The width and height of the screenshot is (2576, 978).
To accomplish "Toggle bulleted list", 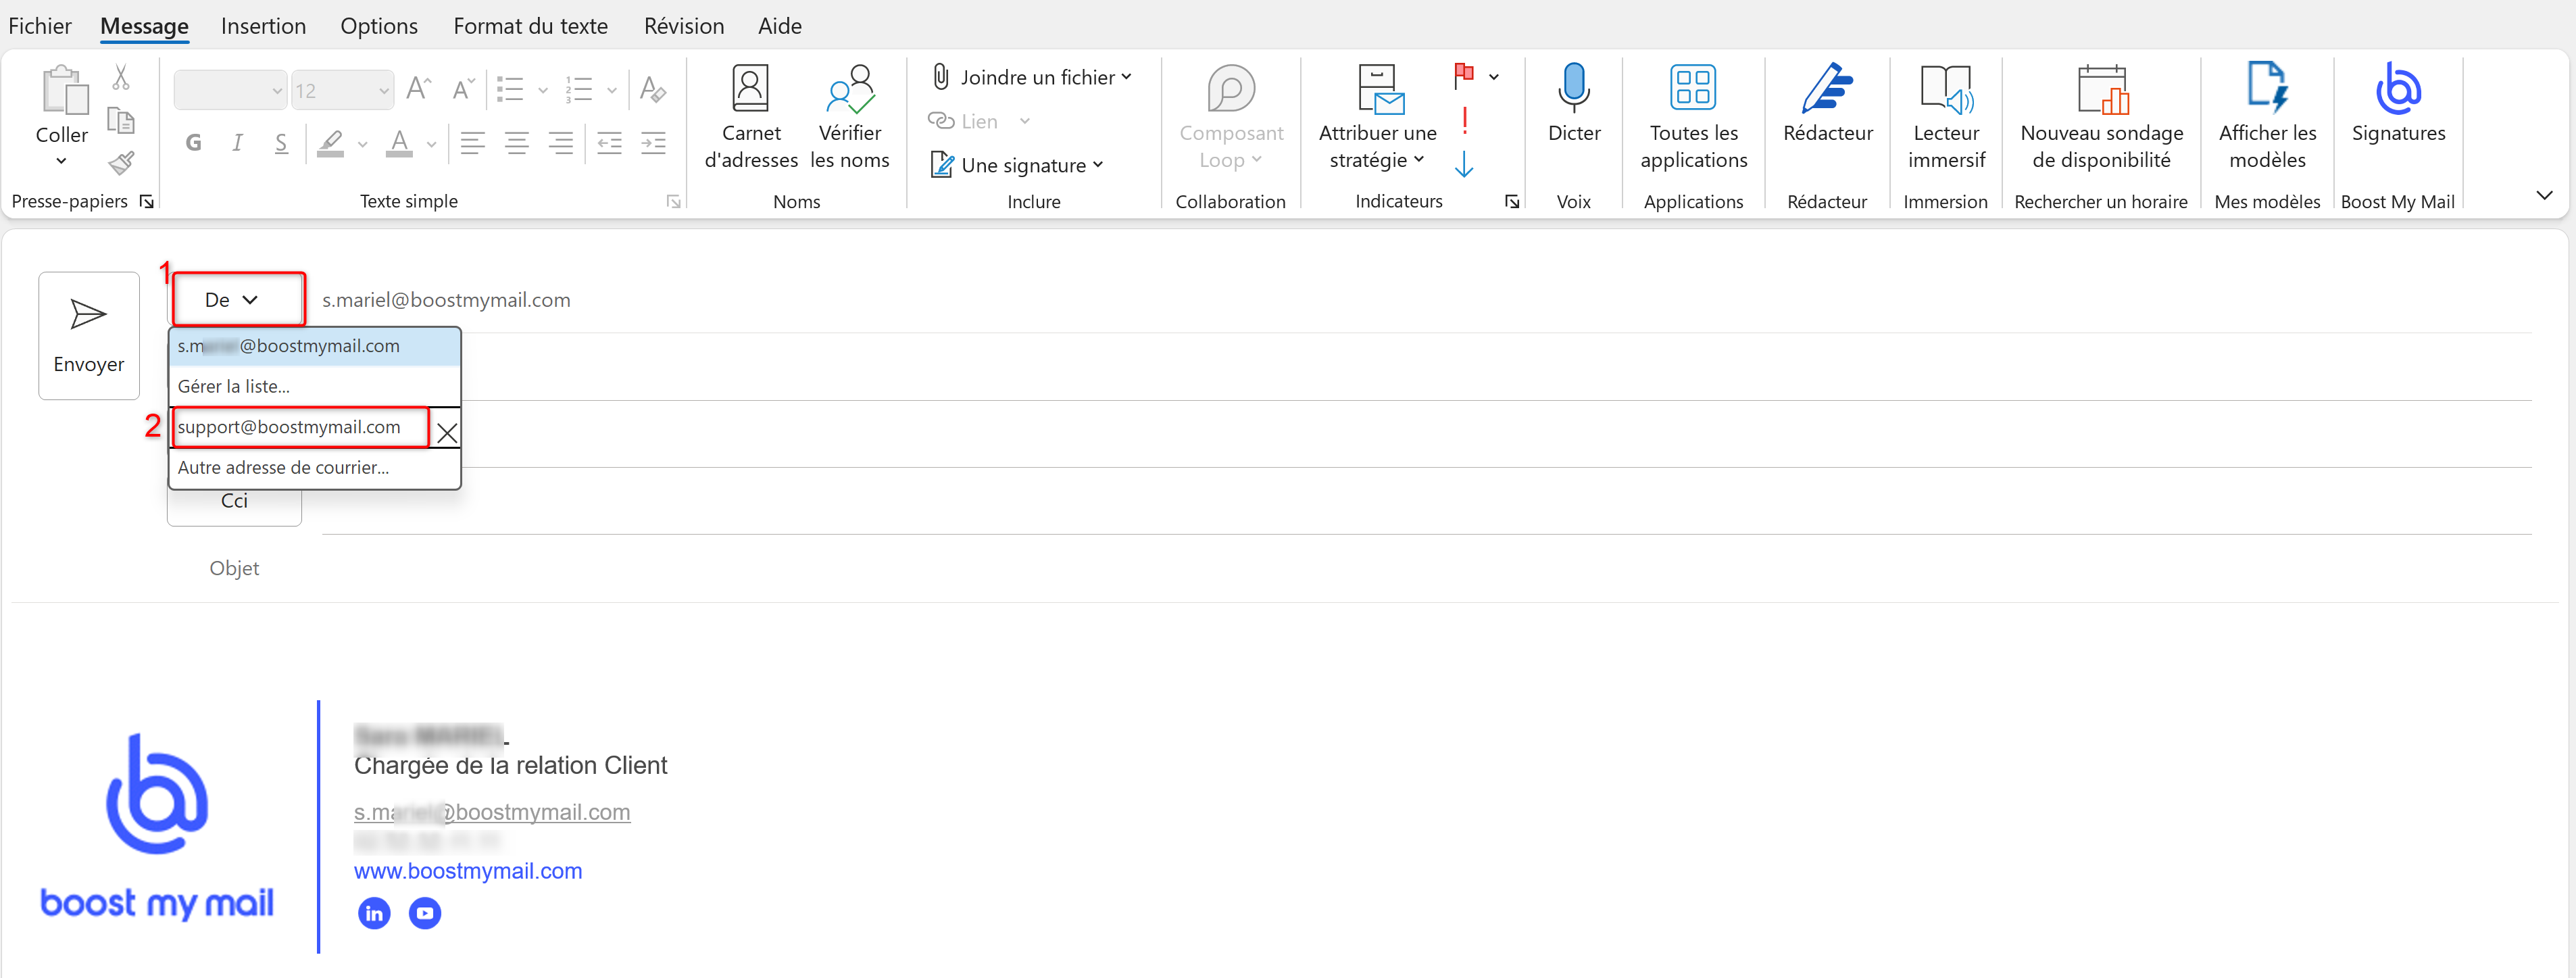I will point(510,89).
